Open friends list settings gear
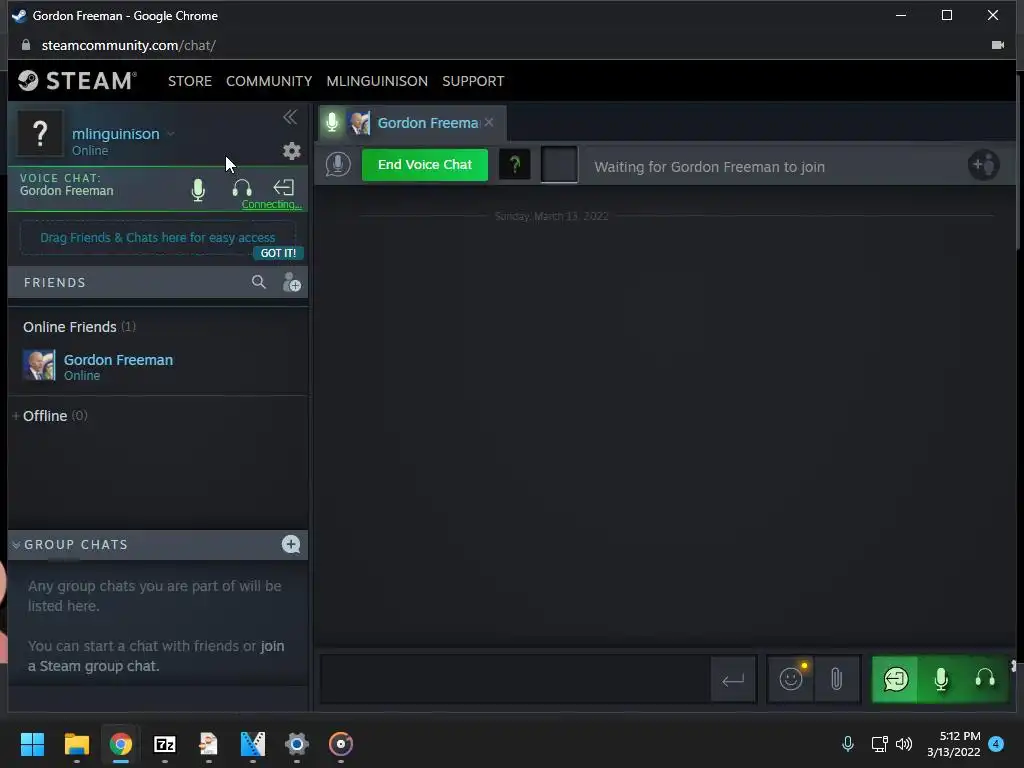 click(x=291, y=151)
